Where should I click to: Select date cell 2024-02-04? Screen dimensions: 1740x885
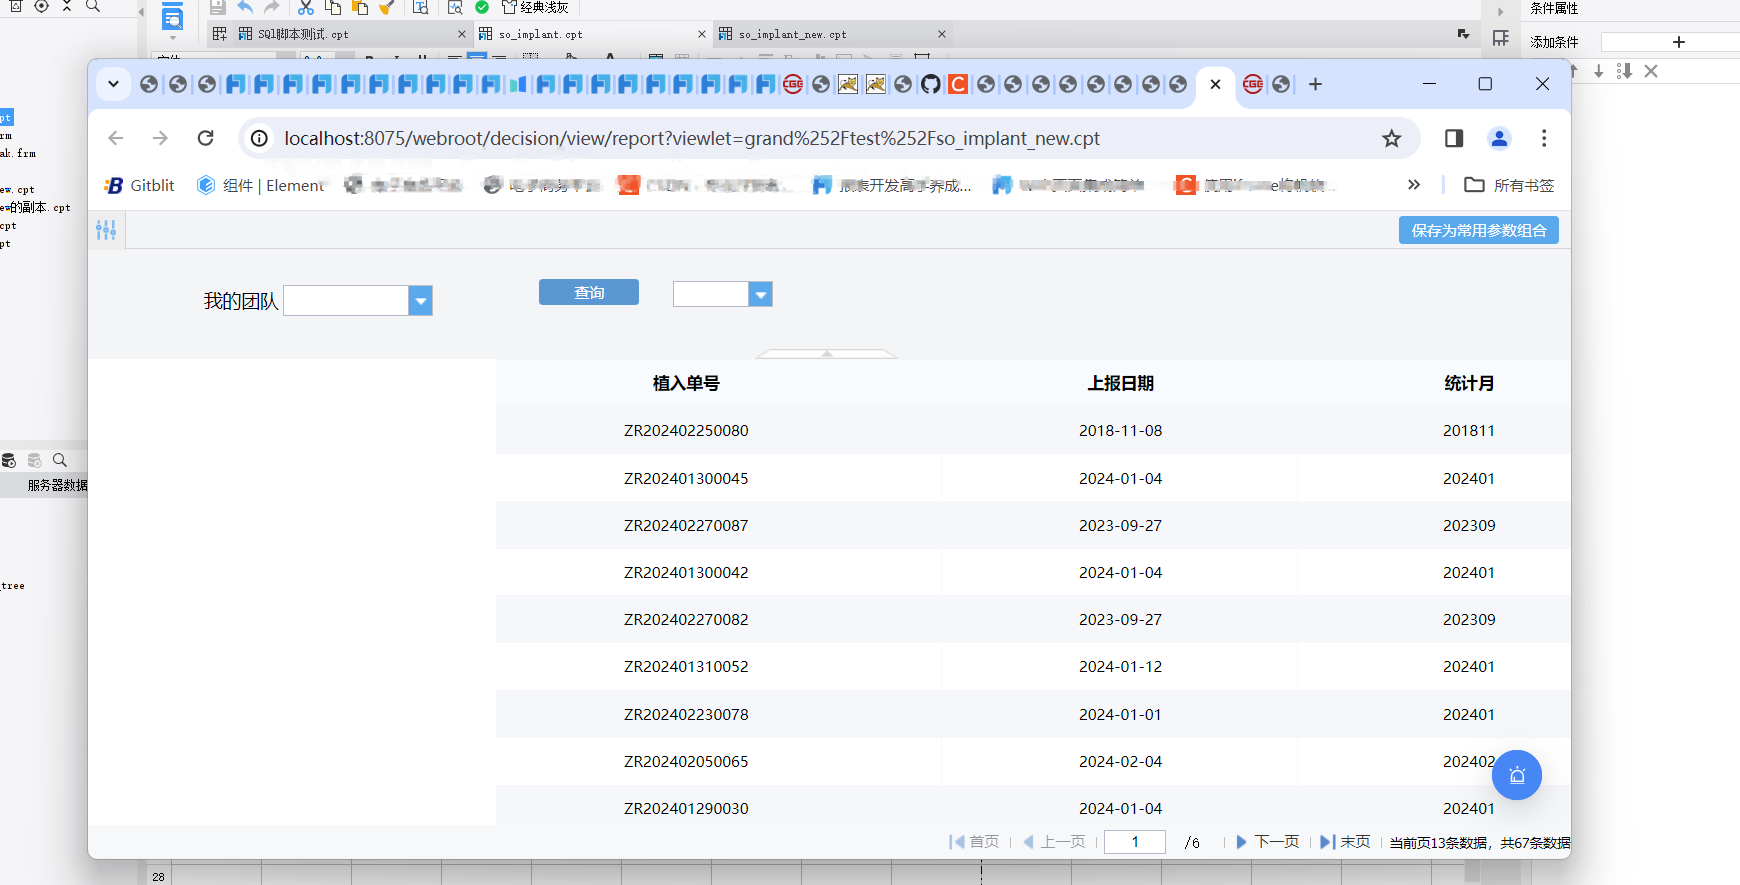coord(1121,762)
